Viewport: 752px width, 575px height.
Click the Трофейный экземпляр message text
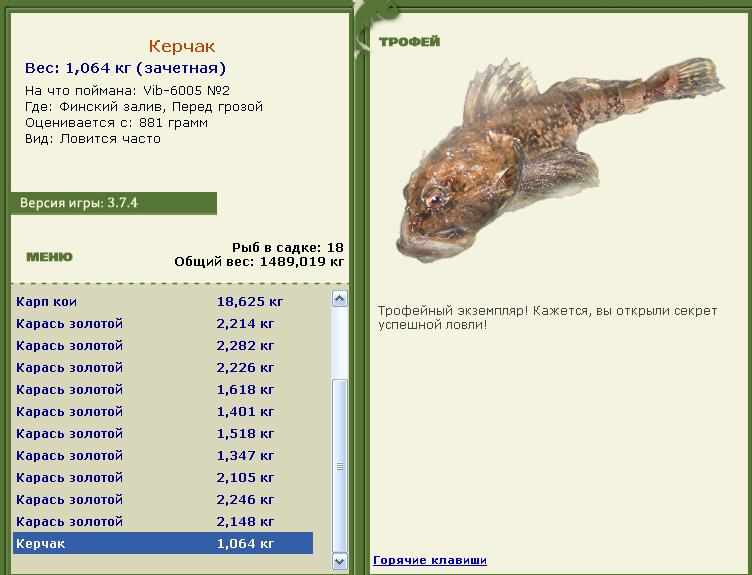click(547, 317)
